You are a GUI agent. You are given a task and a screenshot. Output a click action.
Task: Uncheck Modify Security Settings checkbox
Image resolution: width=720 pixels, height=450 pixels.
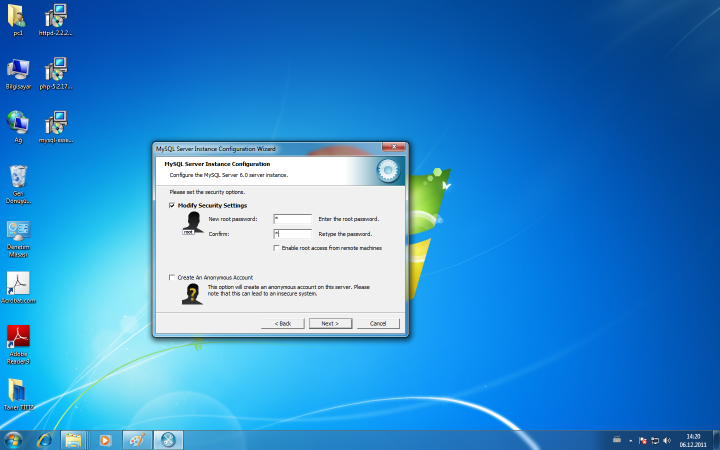pyautogui.click(x=172, y=205)
